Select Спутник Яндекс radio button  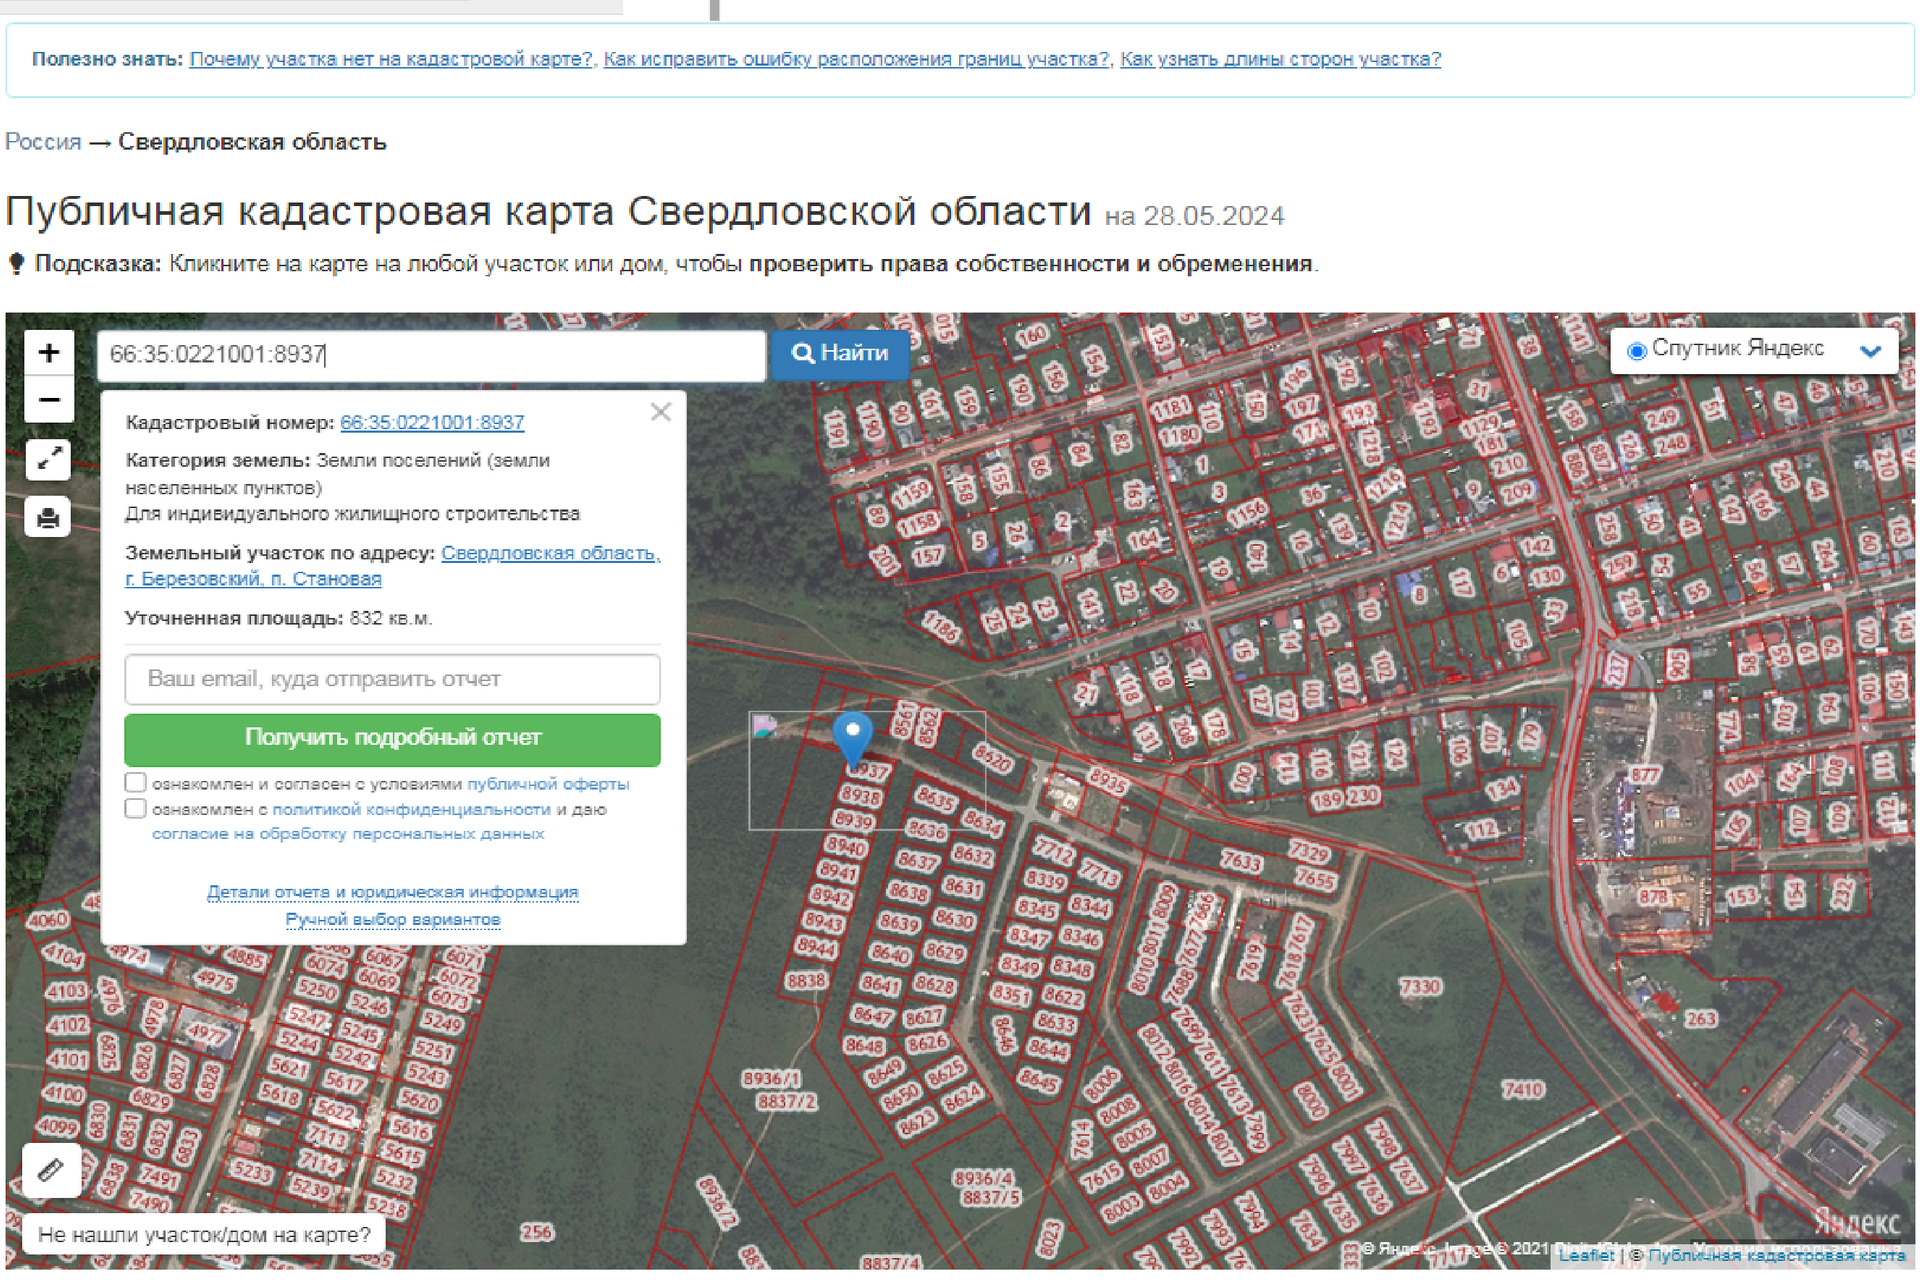[x=1637, y=351]
